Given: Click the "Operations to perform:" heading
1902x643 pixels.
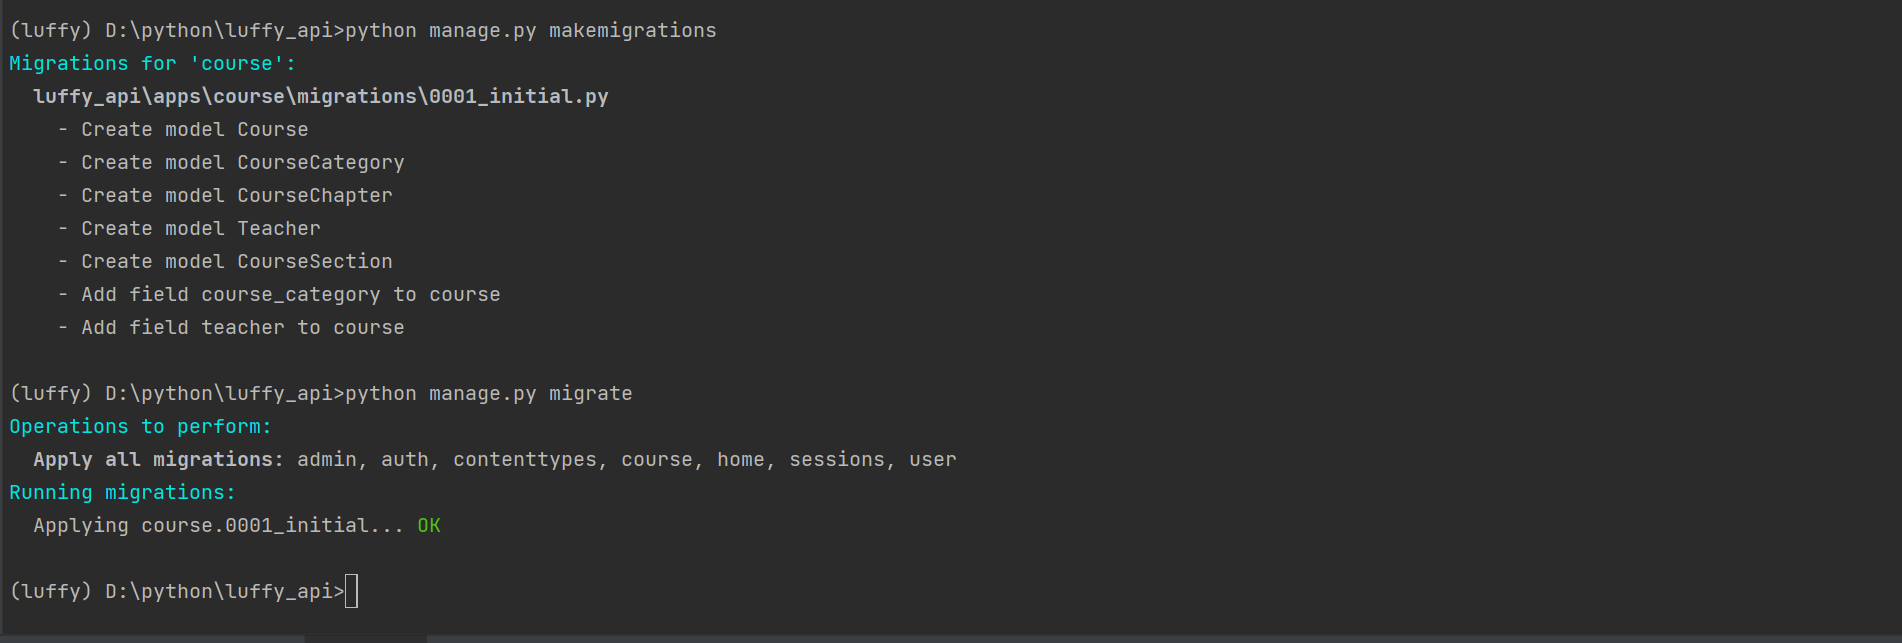Looking at the screenshot, I should point(140,427).
